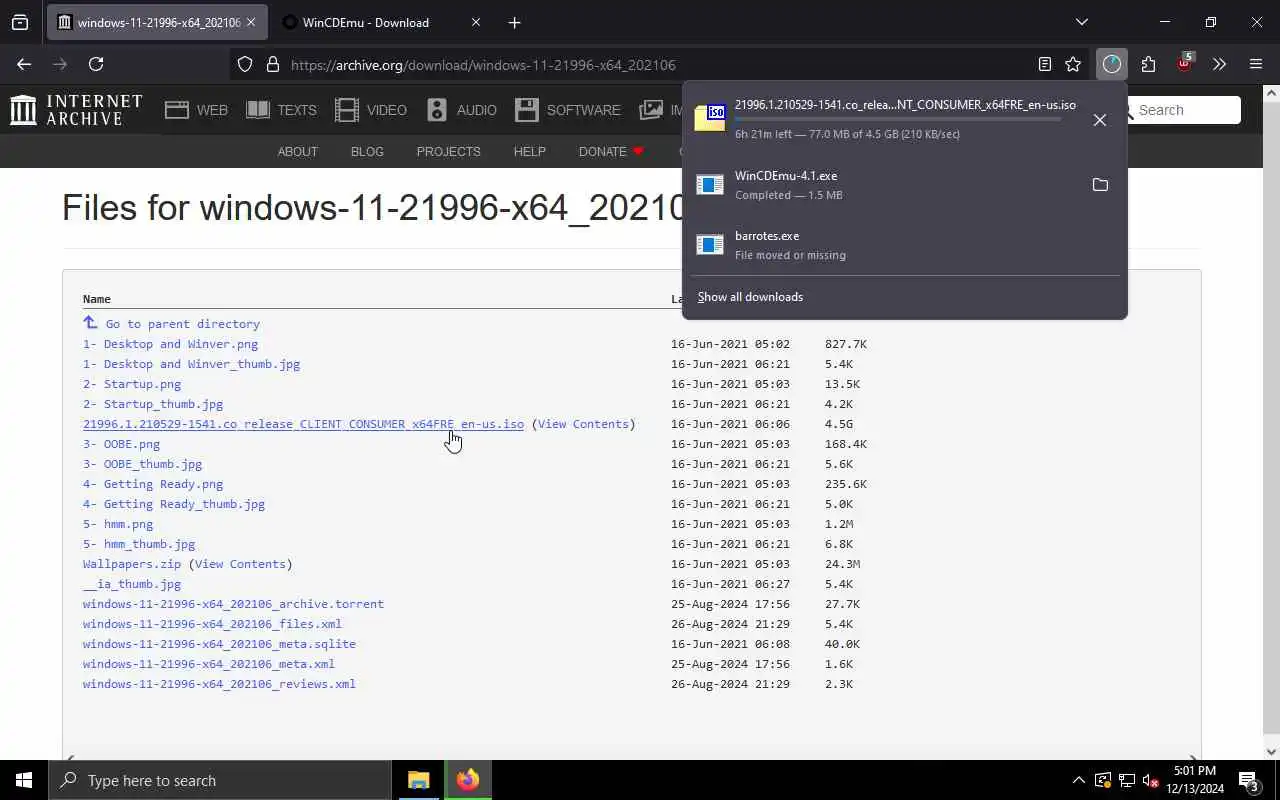This screenshot has width=1280, height=800.
Task: Open the Windows Start menu
Action: coord(24,780)
